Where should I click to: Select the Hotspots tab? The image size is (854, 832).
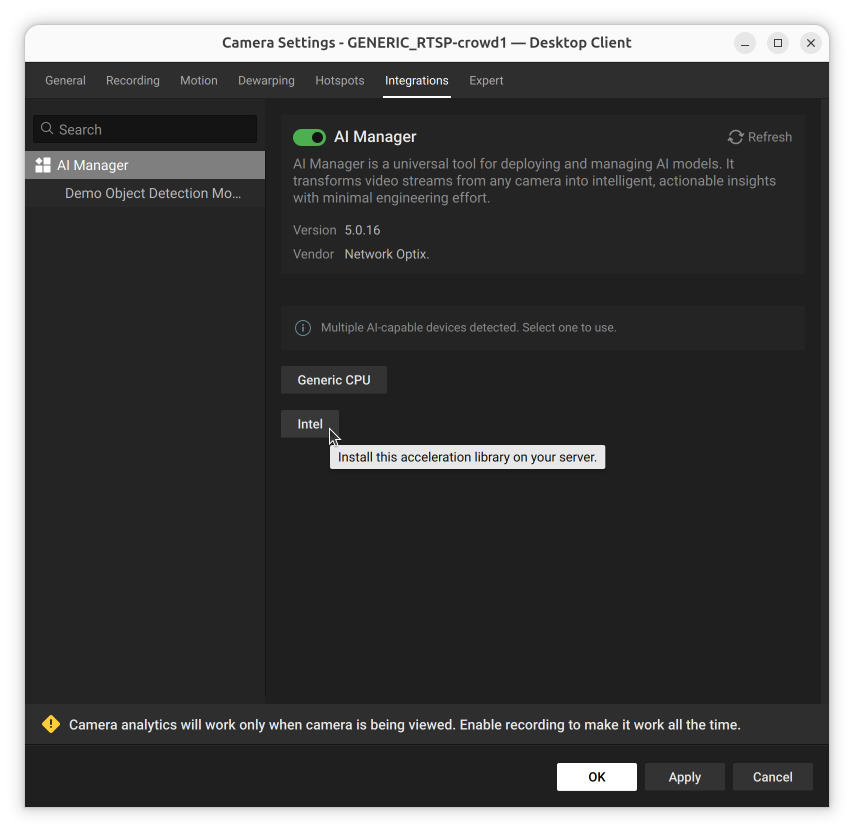(340, 81)
